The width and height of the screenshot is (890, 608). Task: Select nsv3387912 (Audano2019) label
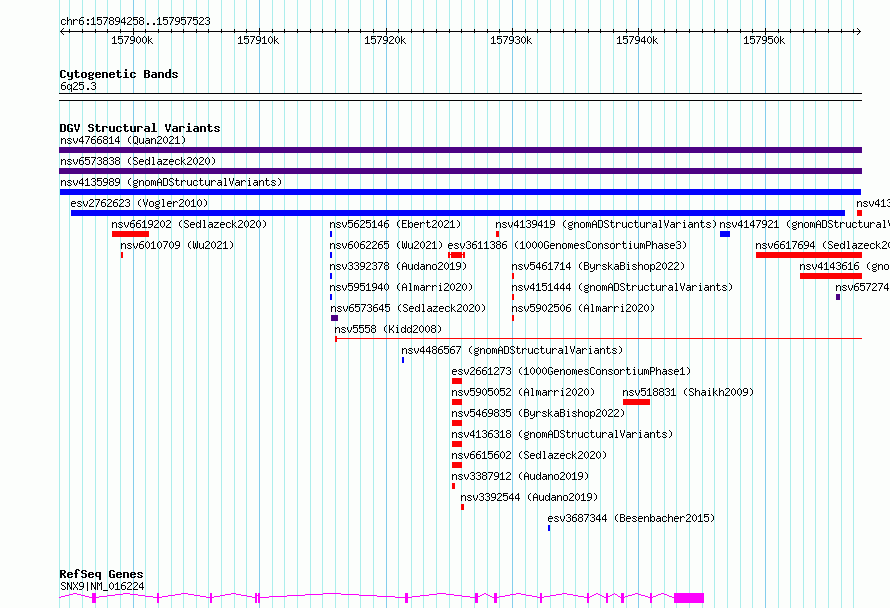[520, 476]
